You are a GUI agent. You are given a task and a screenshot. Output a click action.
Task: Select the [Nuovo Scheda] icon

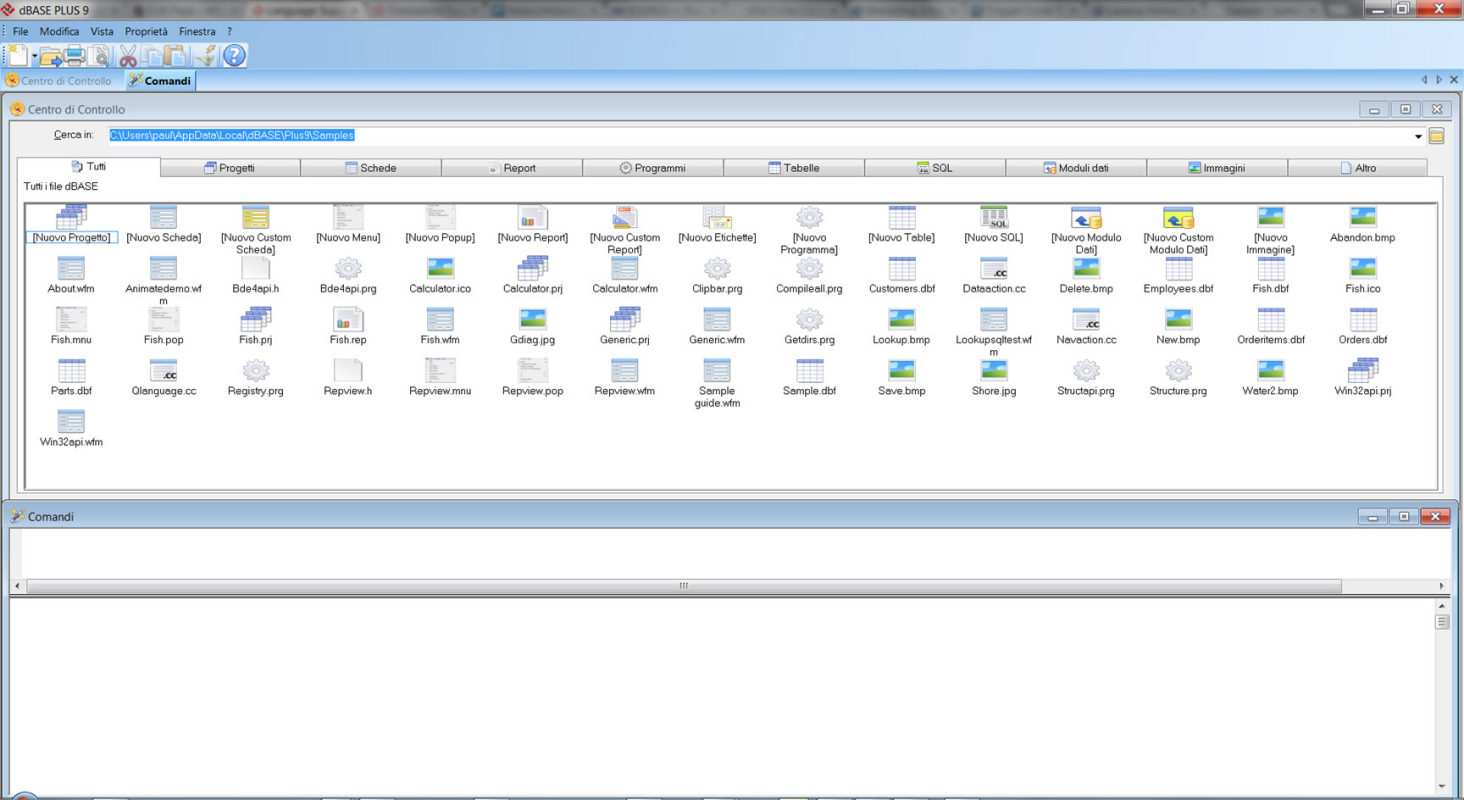coord(163,217)
